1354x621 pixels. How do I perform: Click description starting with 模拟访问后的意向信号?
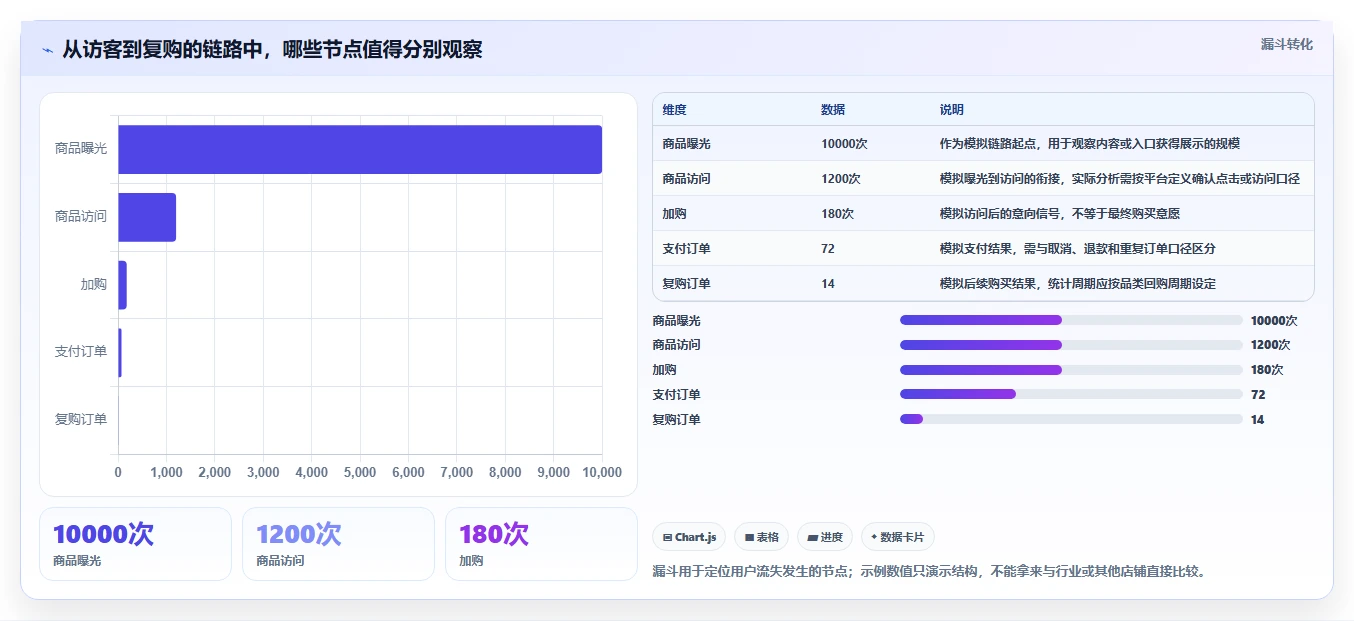point(1061,214)
